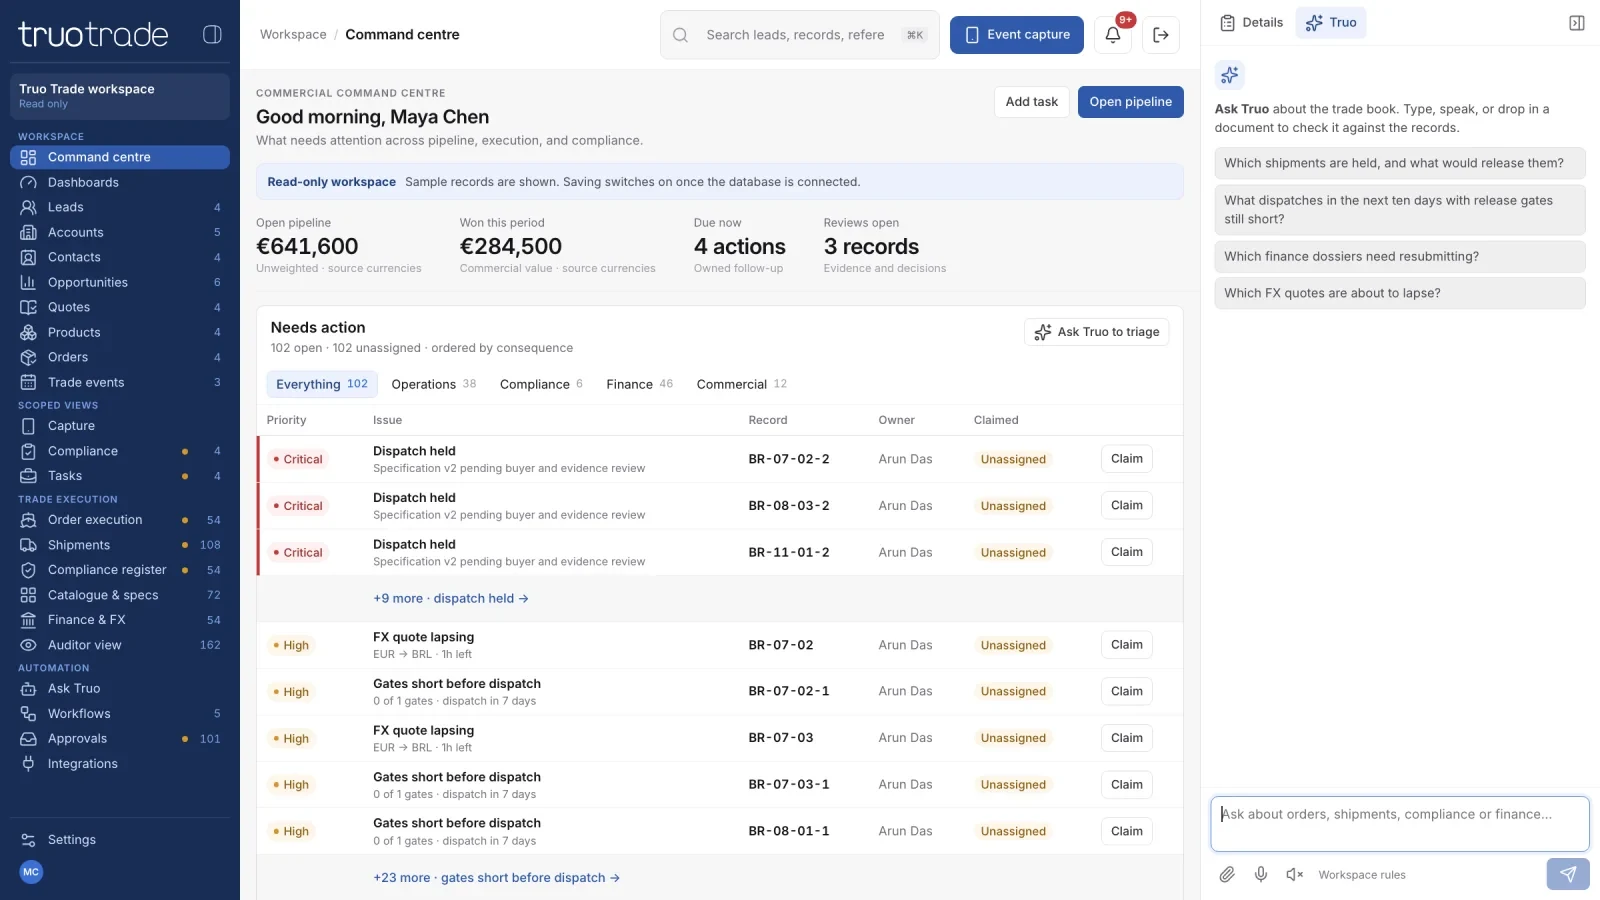
Task: Open Workflows under Automation
Action: tap(120, 714)
